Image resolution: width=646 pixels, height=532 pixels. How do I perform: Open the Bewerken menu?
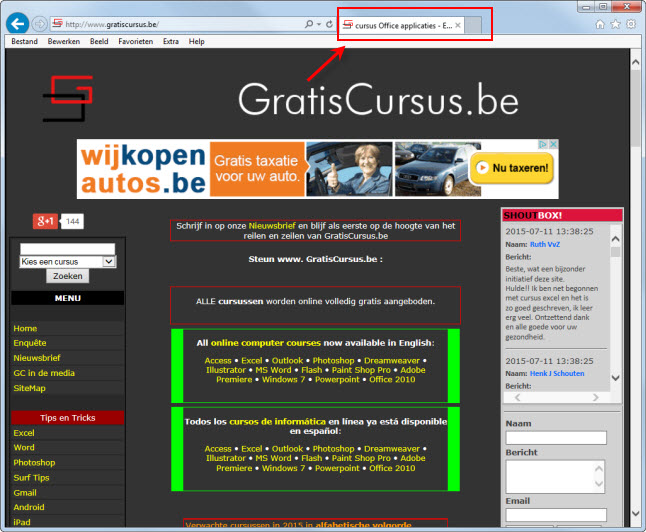pos(64,41)
